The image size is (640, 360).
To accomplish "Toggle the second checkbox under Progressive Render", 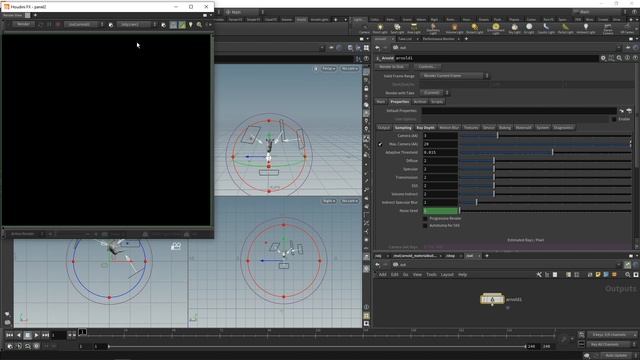I will pyautogui.click(x=425, y=226).
